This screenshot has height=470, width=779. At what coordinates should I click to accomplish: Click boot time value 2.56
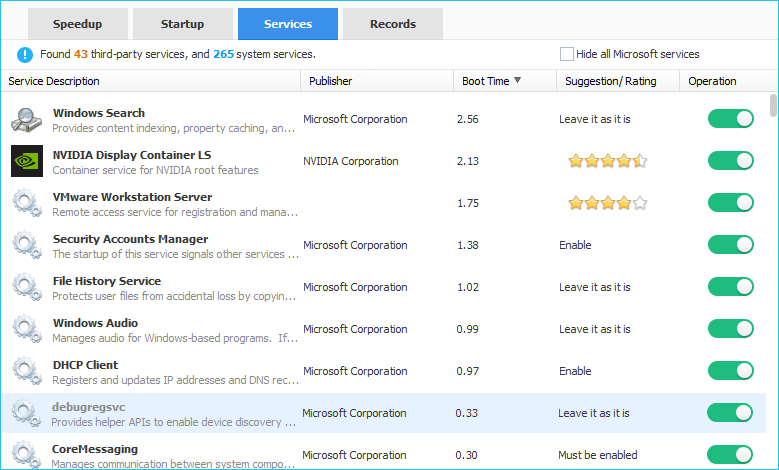[x=467, y=119]
